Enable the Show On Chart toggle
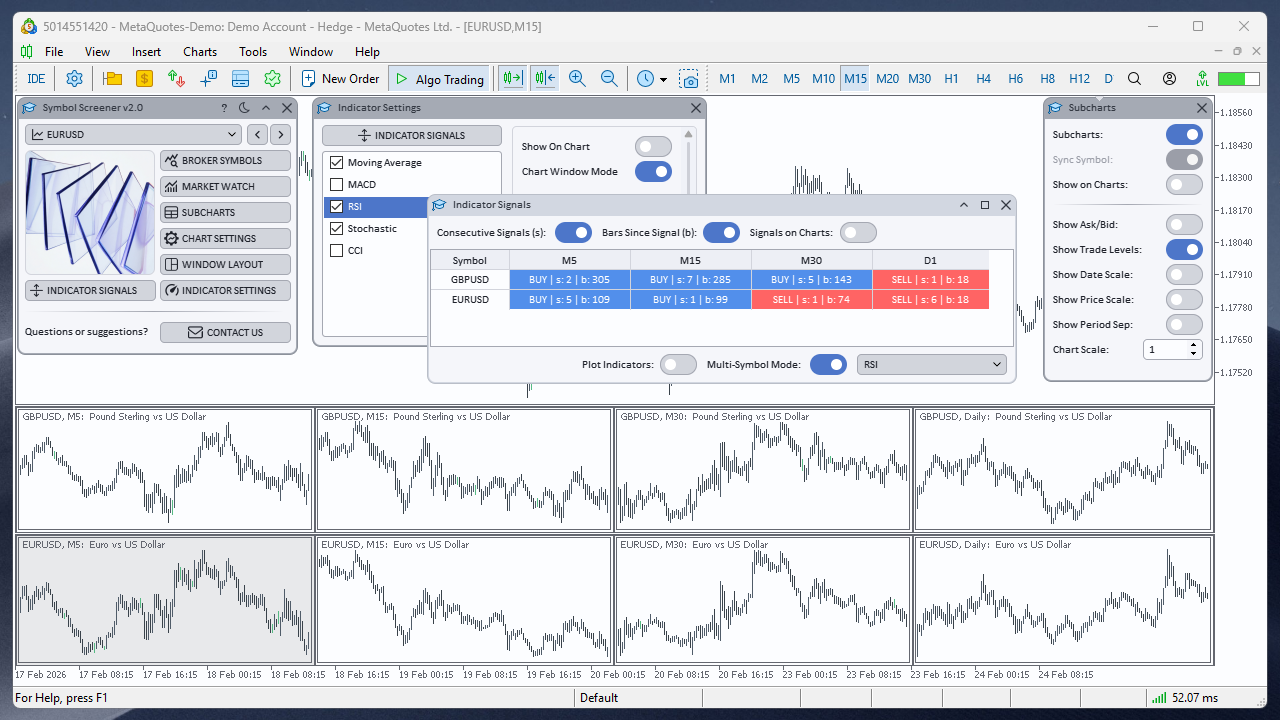Viewport: 1280px width, 720px height. [653, 147]
